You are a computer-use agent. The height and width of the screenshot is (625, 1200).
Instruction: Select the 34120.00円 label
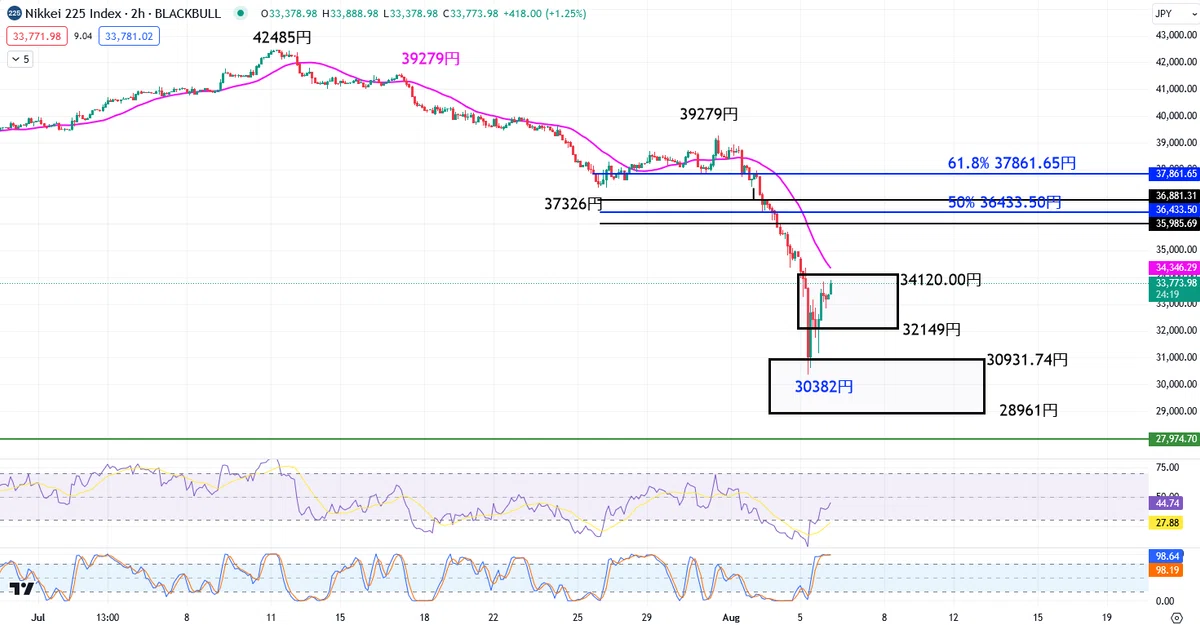pyautogui.click(x=940, y=281)
